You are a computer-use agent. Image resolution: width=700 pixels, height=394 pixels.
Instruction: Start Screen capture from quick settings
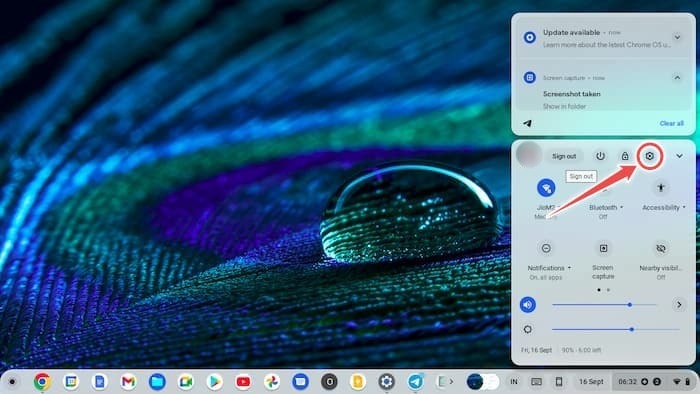click(x=603, y=248)
